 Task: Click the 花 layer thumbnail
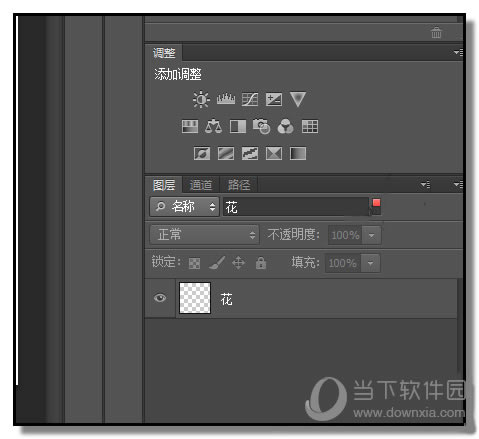[195, 298]
